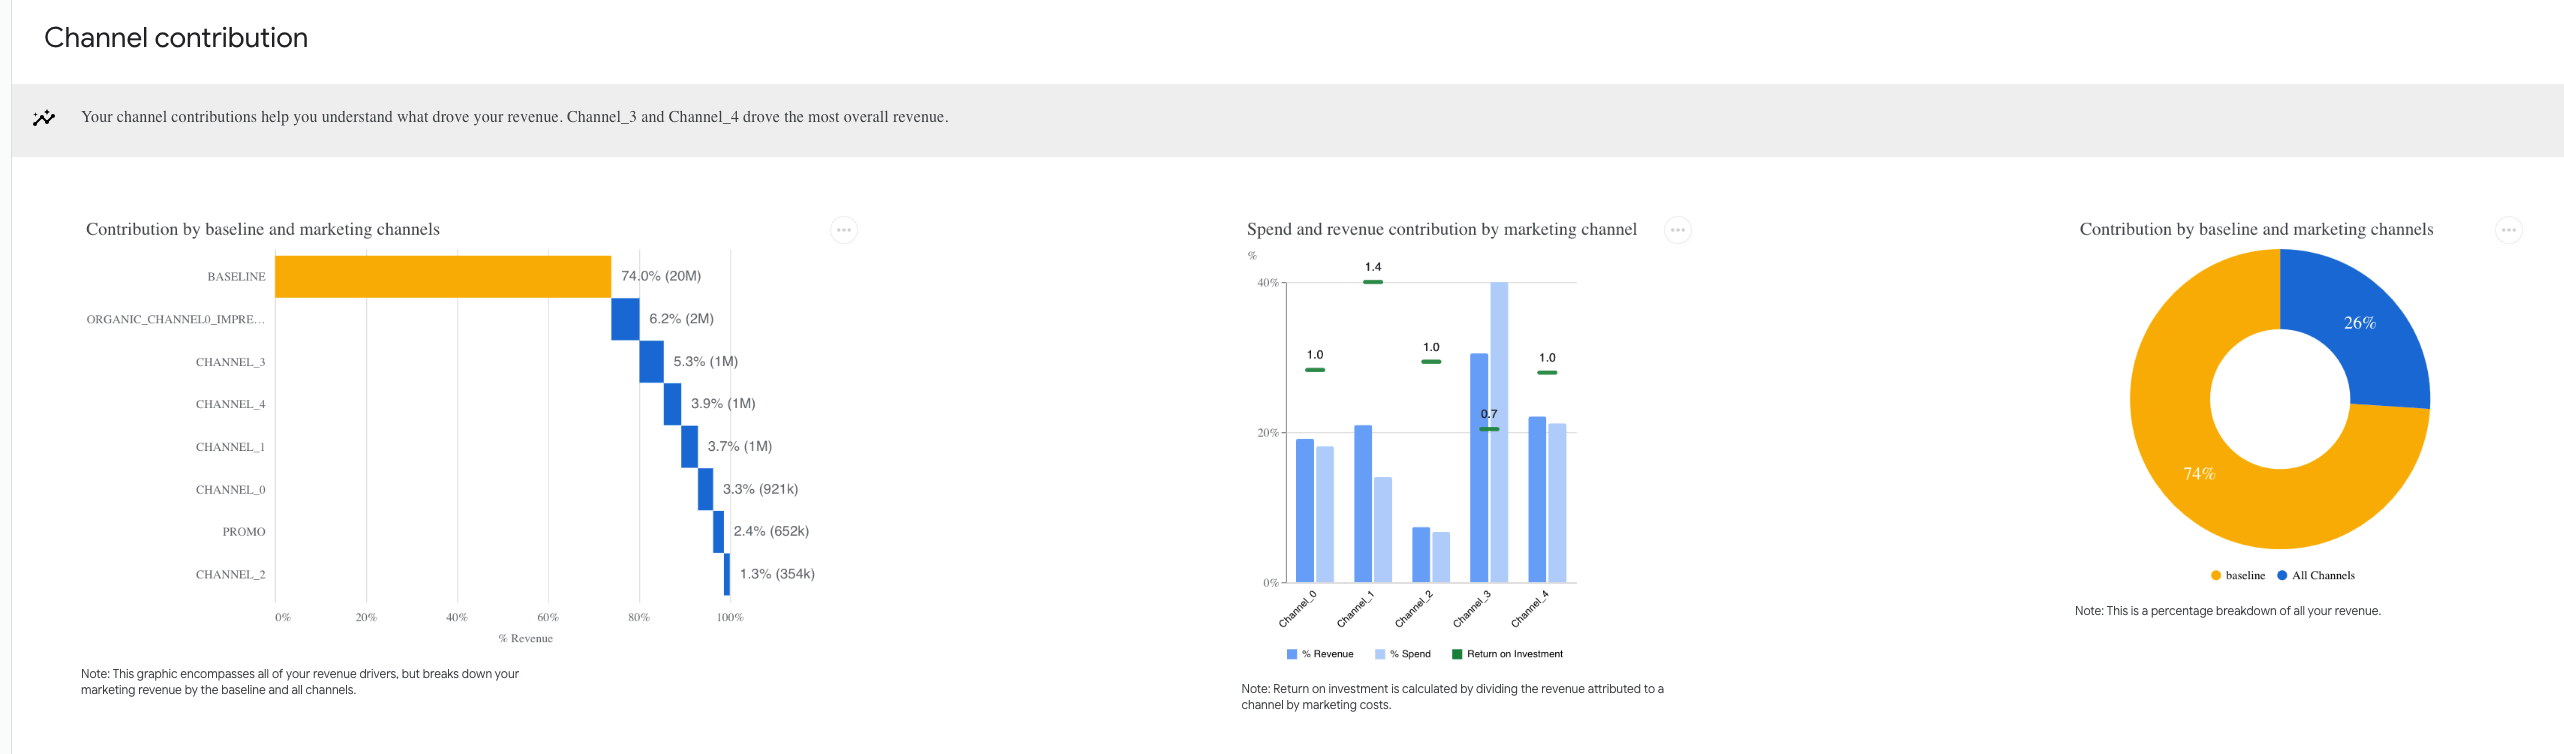Click the Channel_2 revenue bar in the column chart
This screenshot has height=754, width=2564.
pyautogui.click(x=1420, y=555)
